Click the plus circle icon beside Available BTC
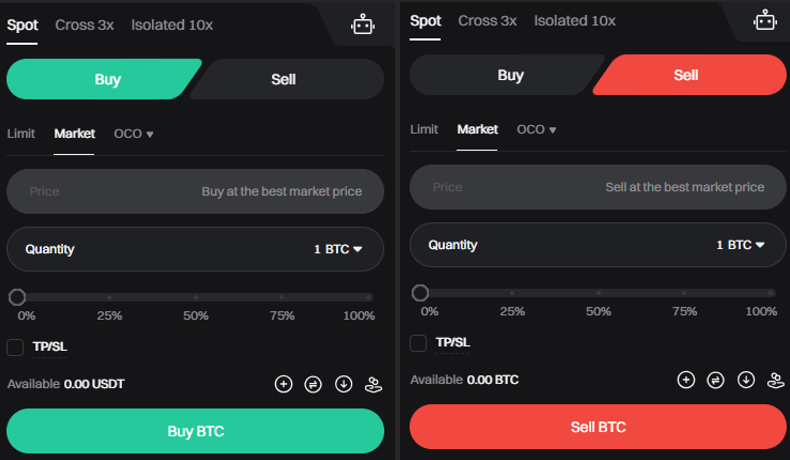This screenshot has height=460, width=790. (685, 380)
